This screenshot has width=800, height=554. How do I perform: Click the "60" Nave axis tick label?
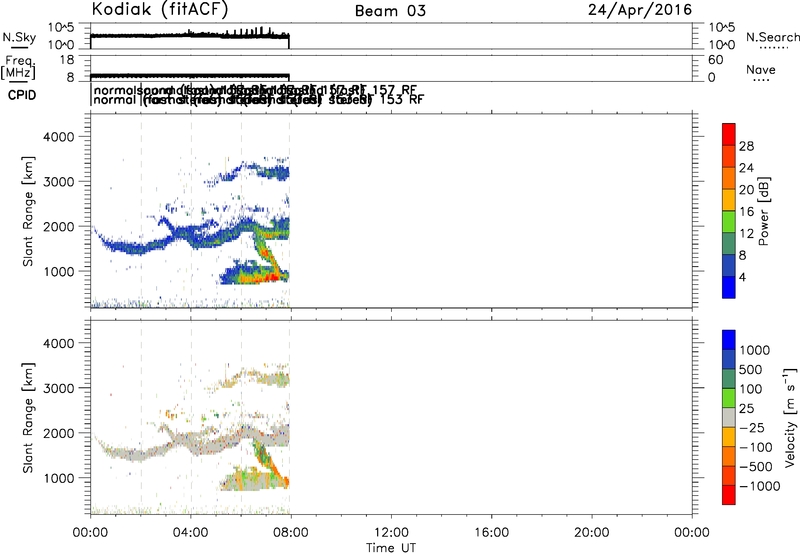click(x=715, y=60)
